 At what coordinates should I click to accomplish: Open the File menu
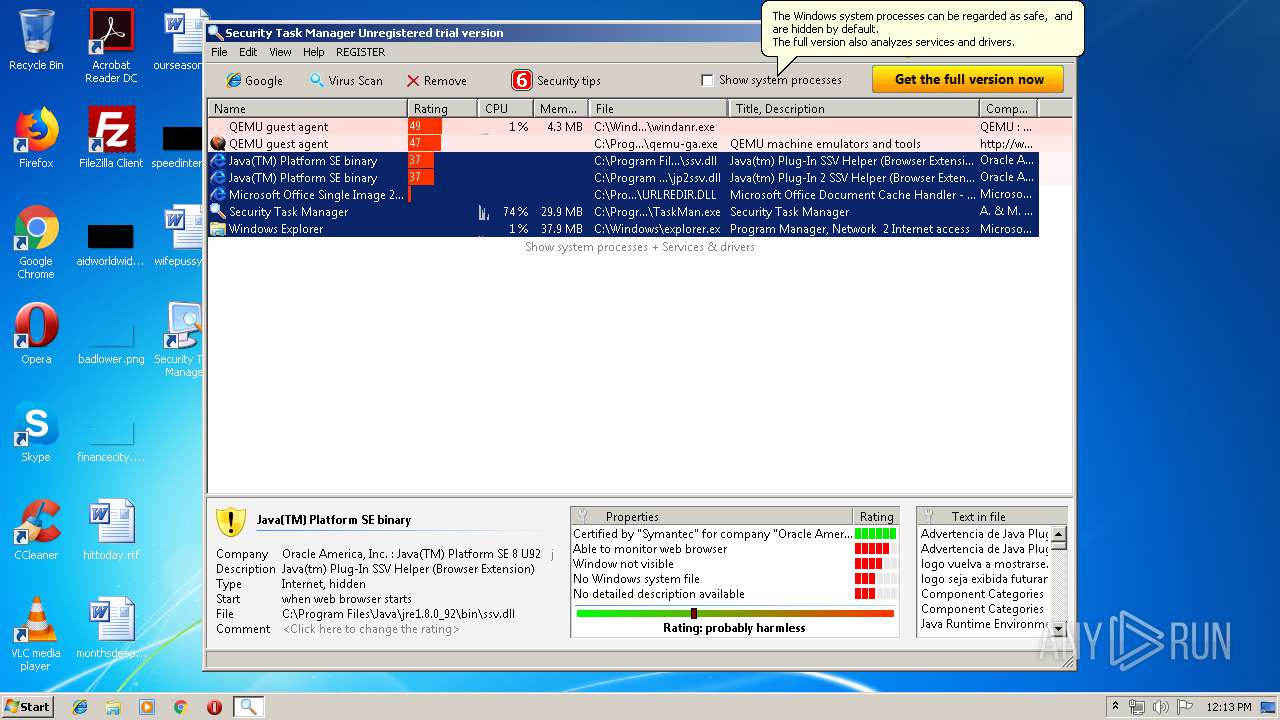click(x=219, y=52)
